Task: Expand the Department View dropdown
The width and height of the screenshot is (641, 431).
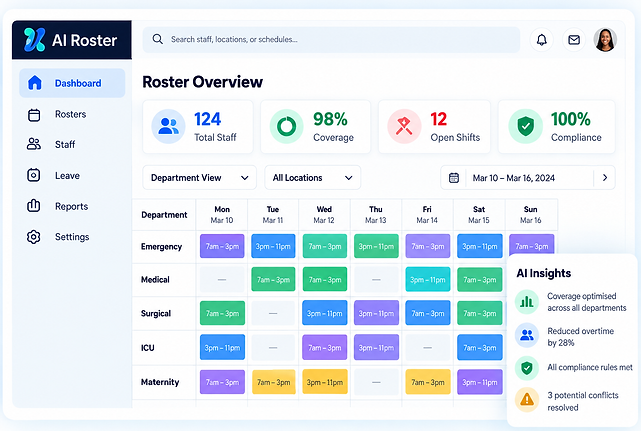Action: point(199,177)
